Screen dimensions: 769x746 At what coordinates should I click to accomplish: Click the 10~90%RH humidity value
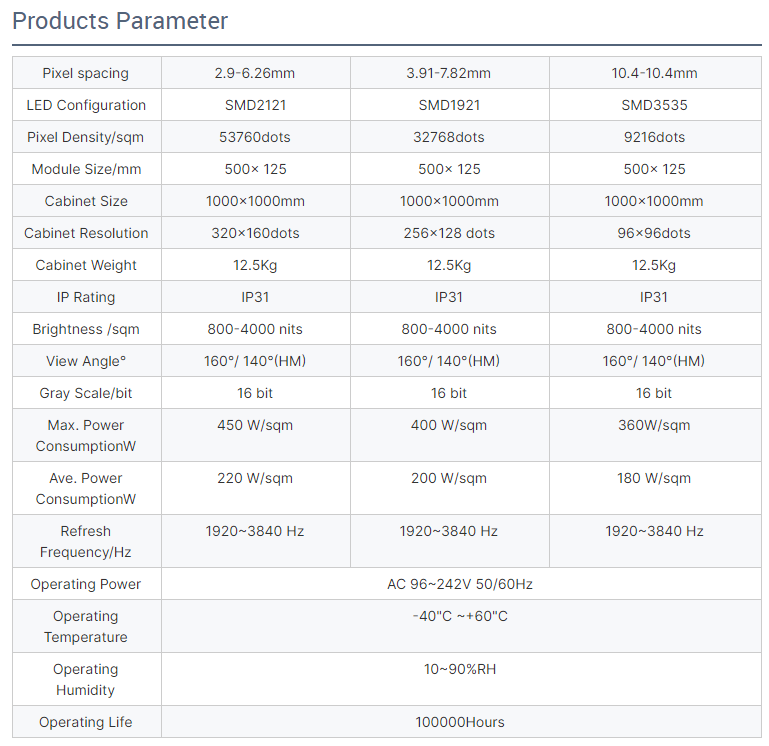click(x=460, y=669)
